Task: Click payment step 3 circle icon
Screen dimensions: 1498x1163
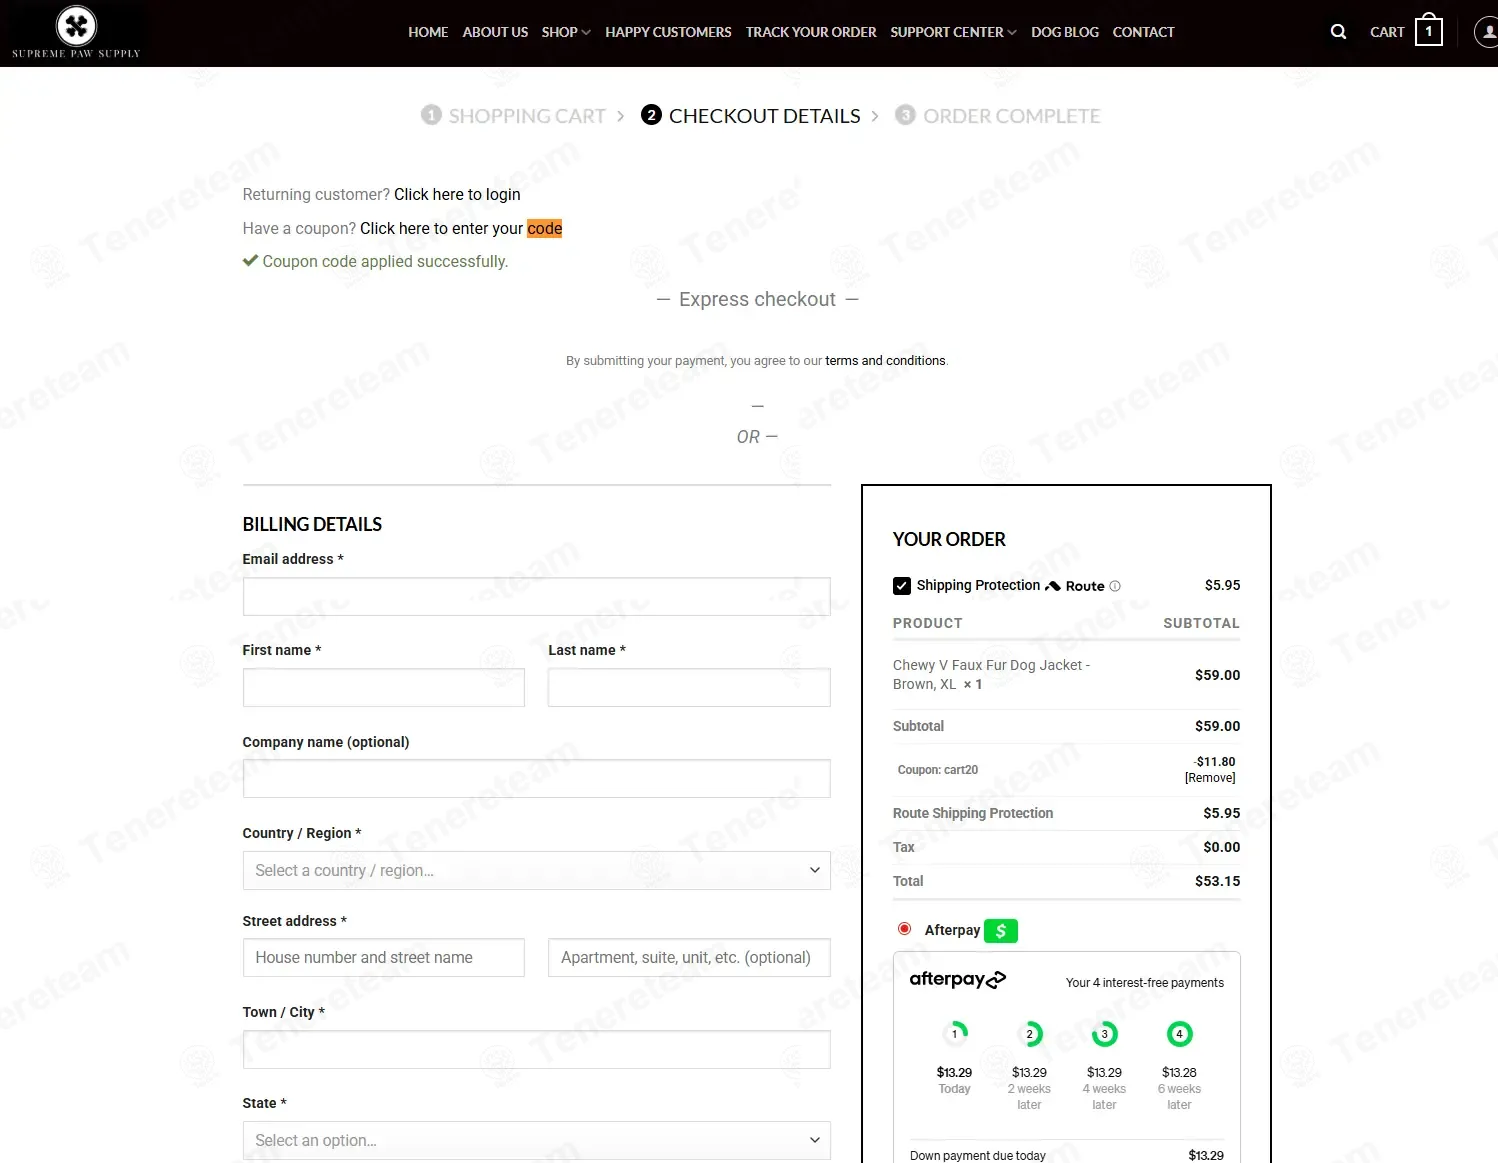Action: click(x=1105, y=1034)
